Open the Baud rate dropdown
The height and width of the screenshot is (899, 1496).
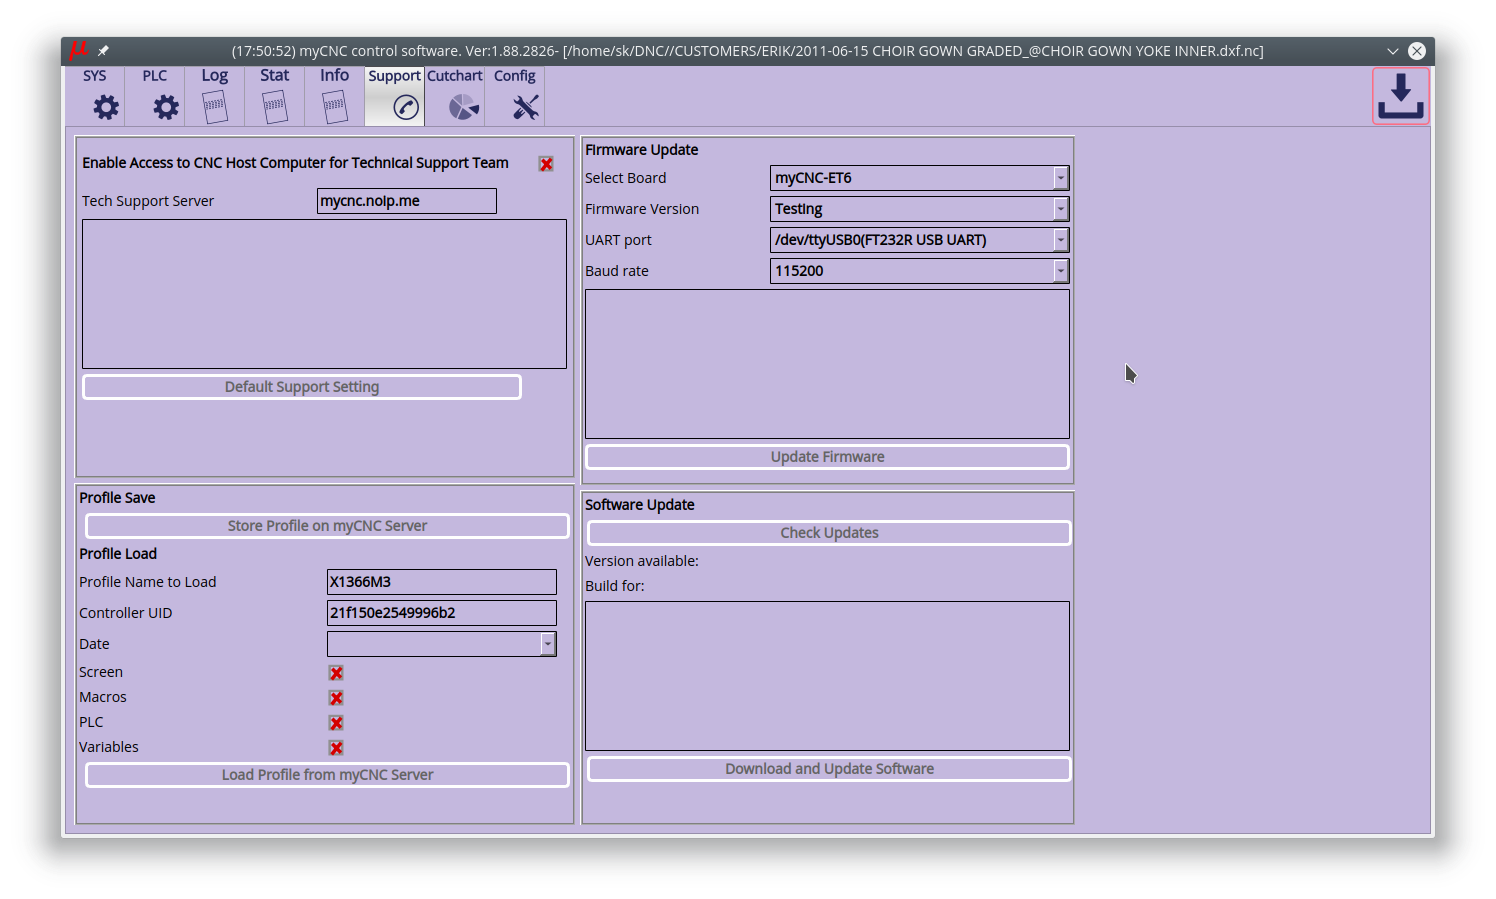point(1060,271)
